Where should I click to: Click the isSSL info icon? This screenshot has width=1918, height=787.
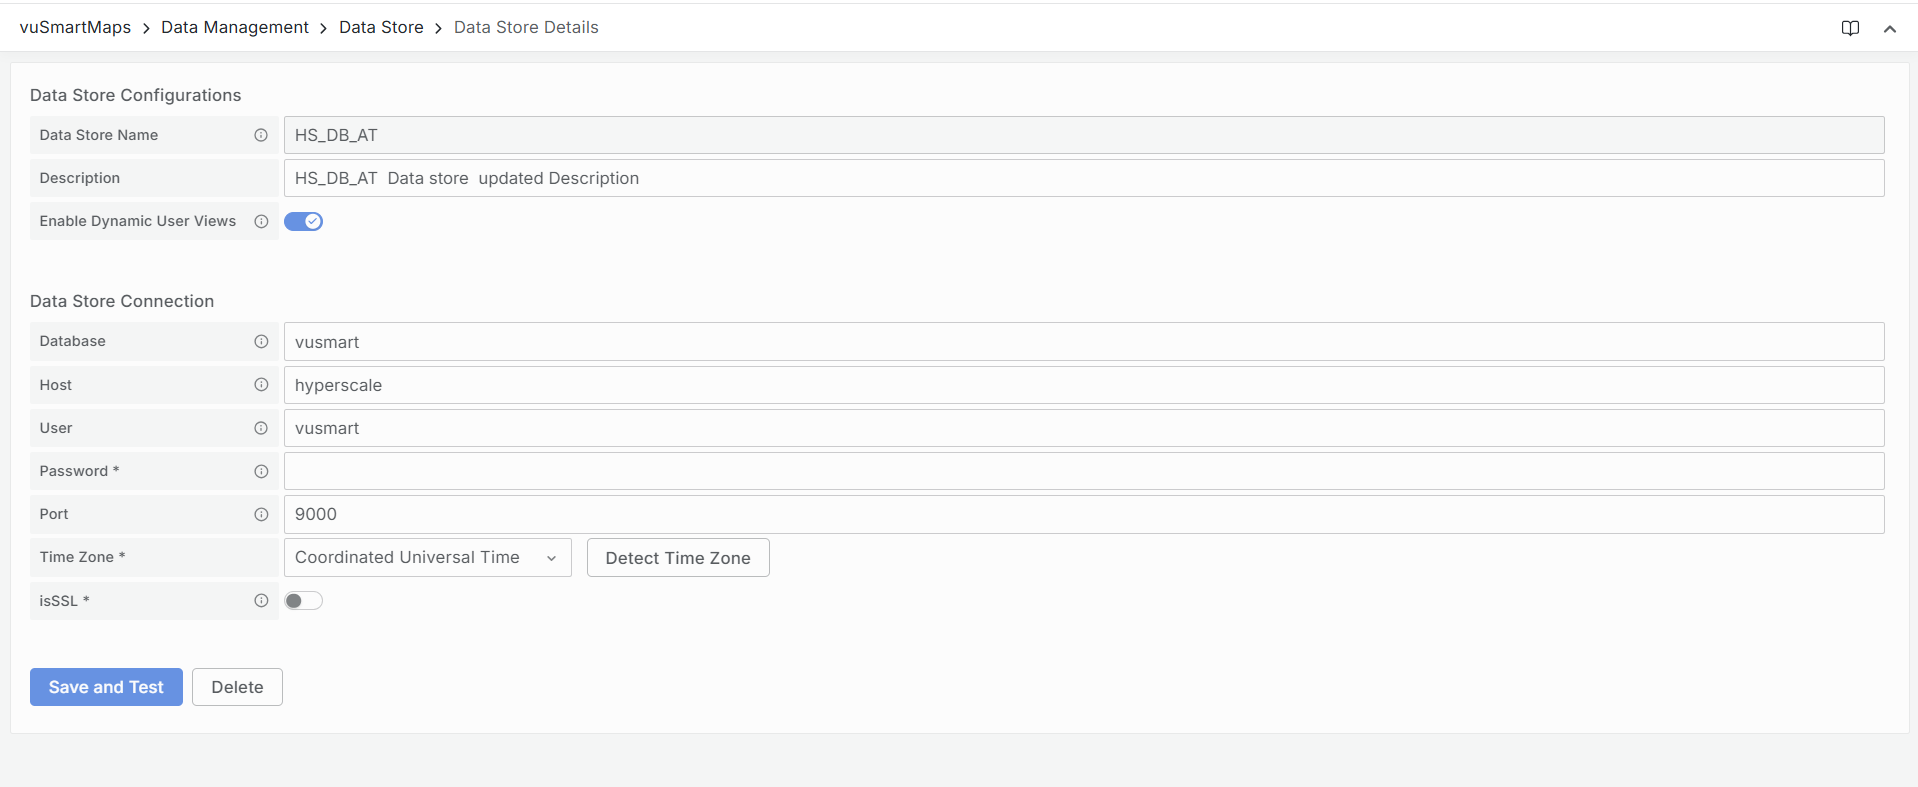261,601
